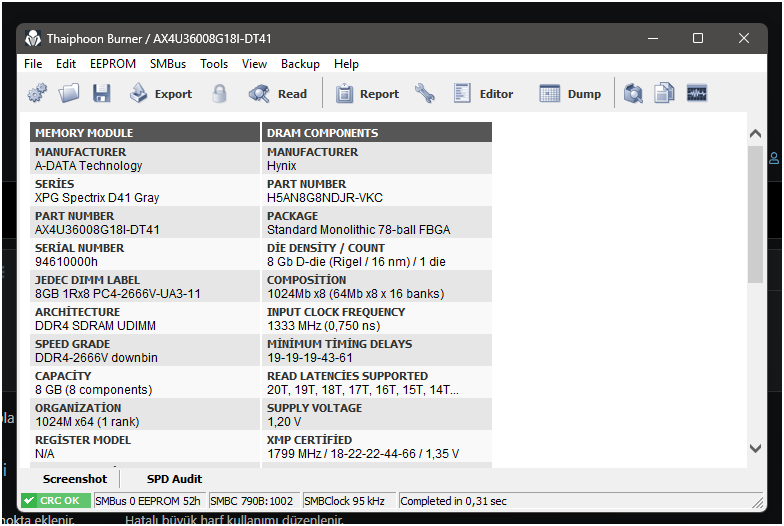Switch to the SPD Audit tab

tap(174, 479)
